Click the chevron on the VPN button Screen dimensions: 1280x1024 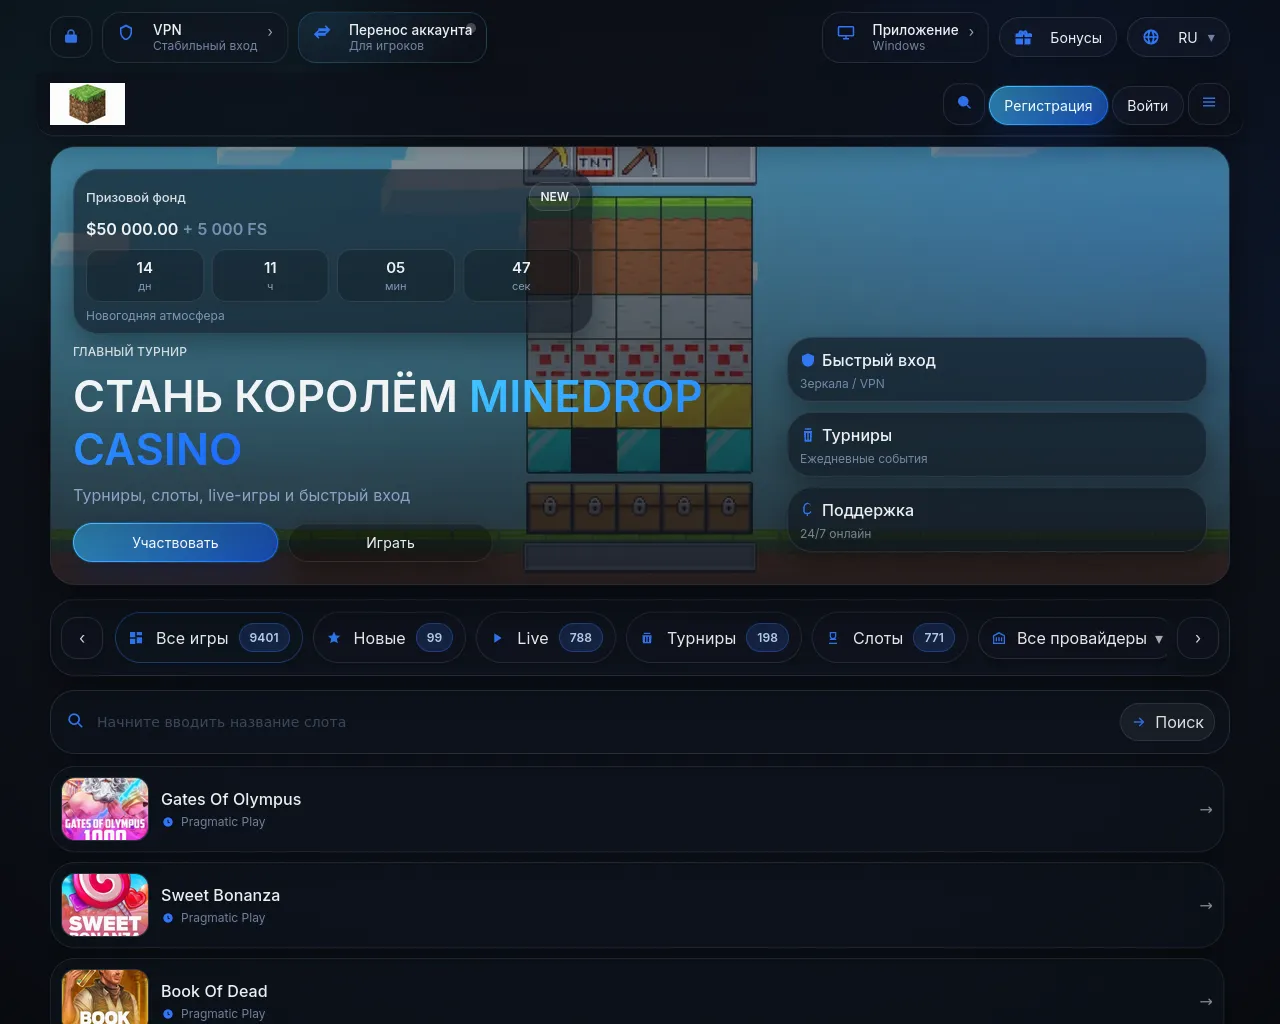pos(270,32)
